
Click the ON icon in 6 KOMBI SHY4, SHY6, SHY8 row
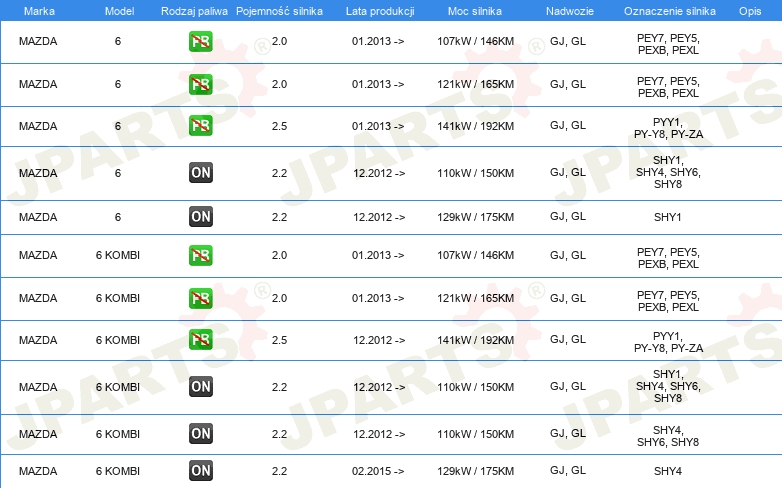(200, 433)
